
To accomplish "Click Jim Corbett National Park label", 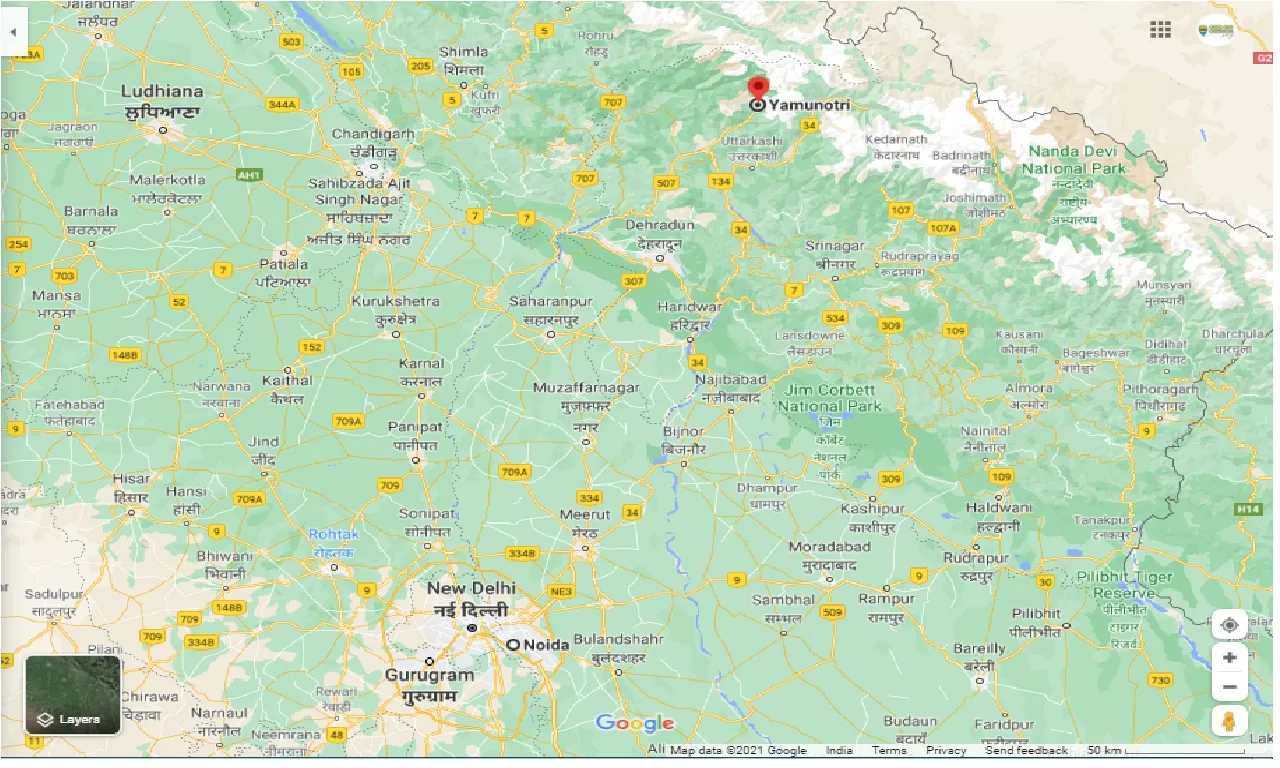I will (830, 398).
